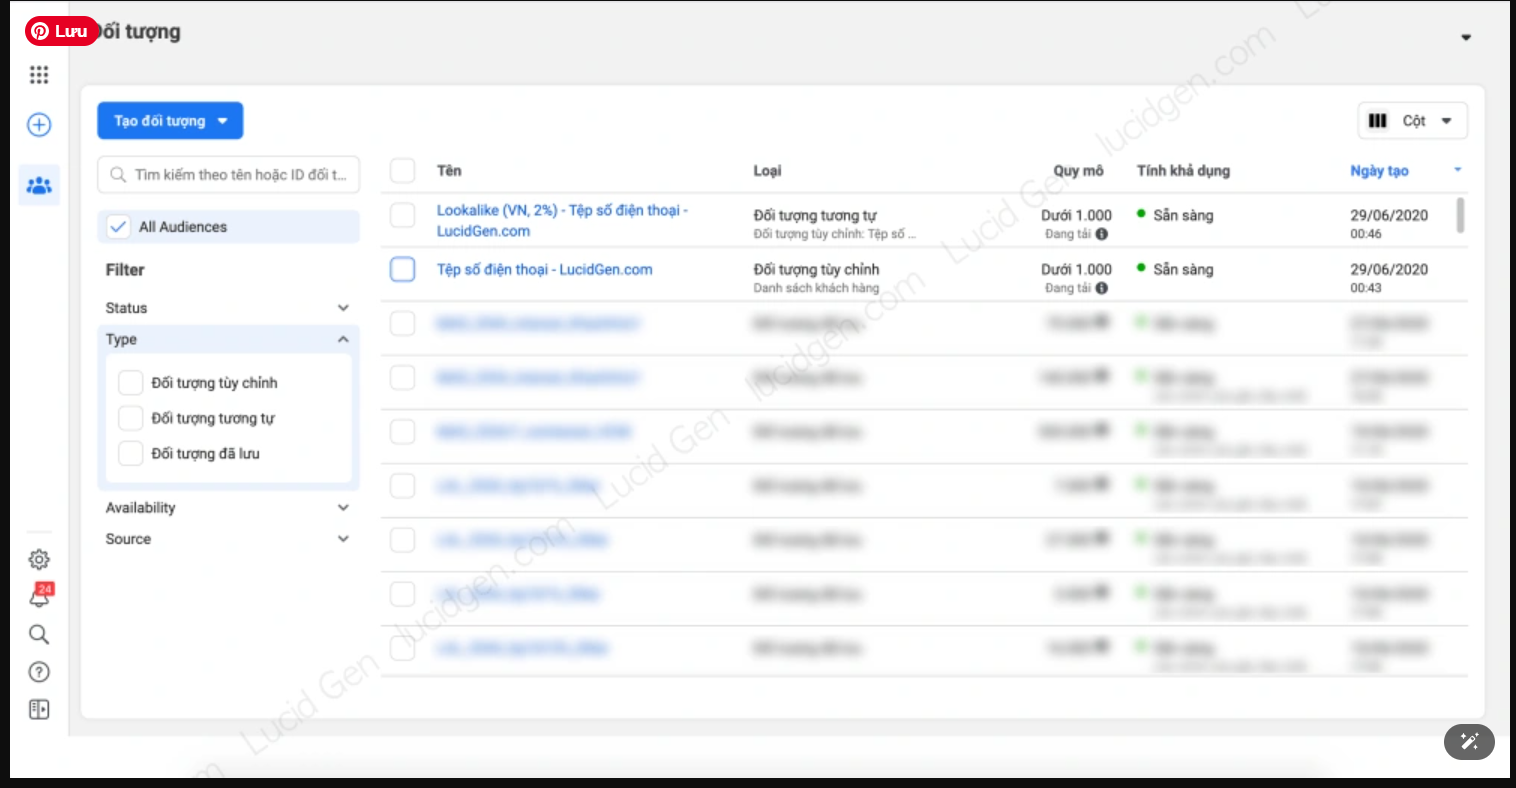This screenshot has height=788, width=1516.
Task: Expand the Status filter section
Action: coord(228,308)
